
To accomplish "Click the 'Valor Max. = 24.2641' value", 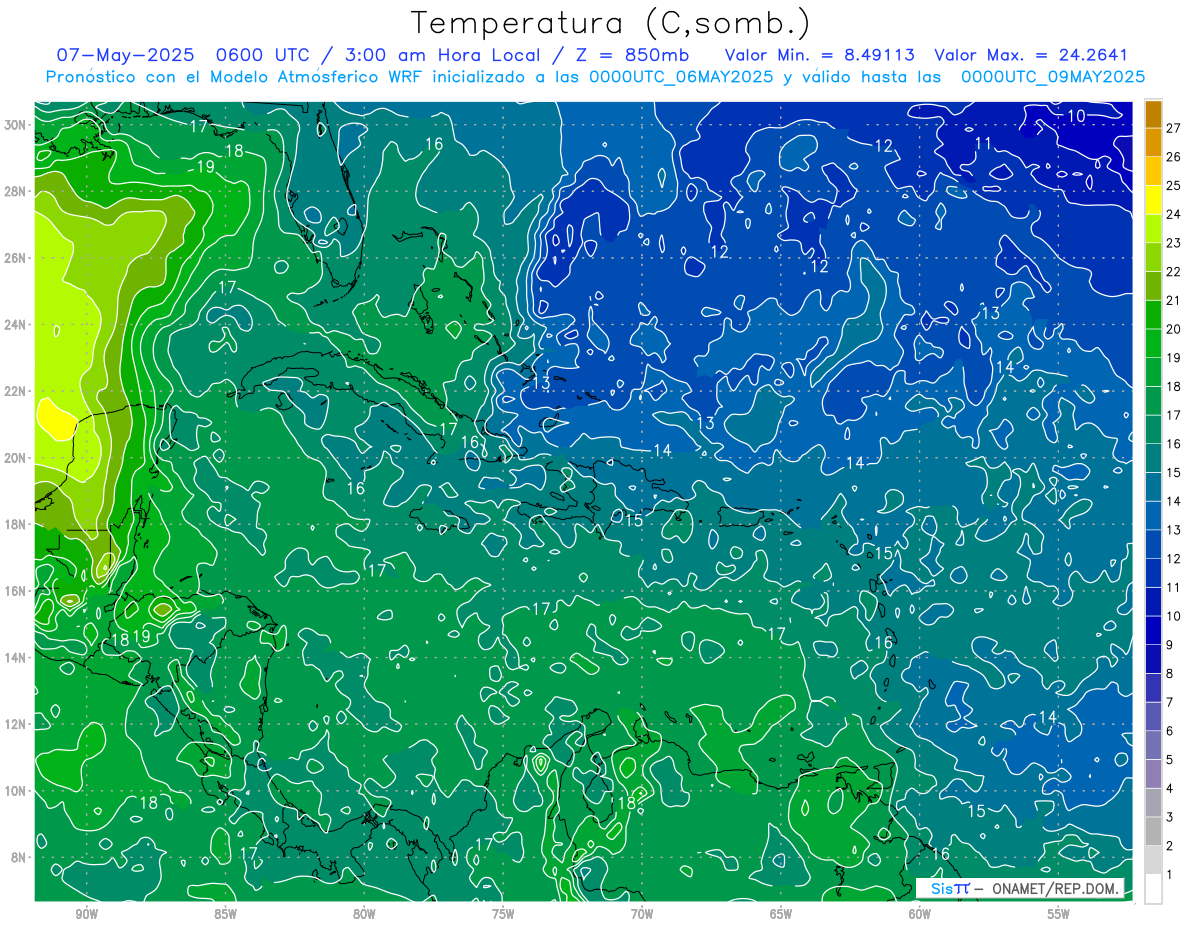I will coord(1031,55).
